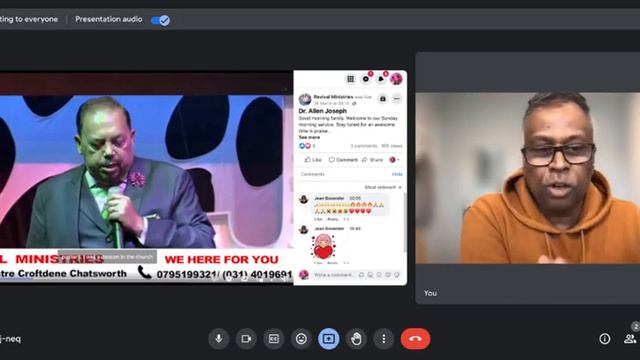This screenshot has height=360, width=640.
Task: Click Jean Govender's avatar on the emoji comment
Action: (304, 199)
